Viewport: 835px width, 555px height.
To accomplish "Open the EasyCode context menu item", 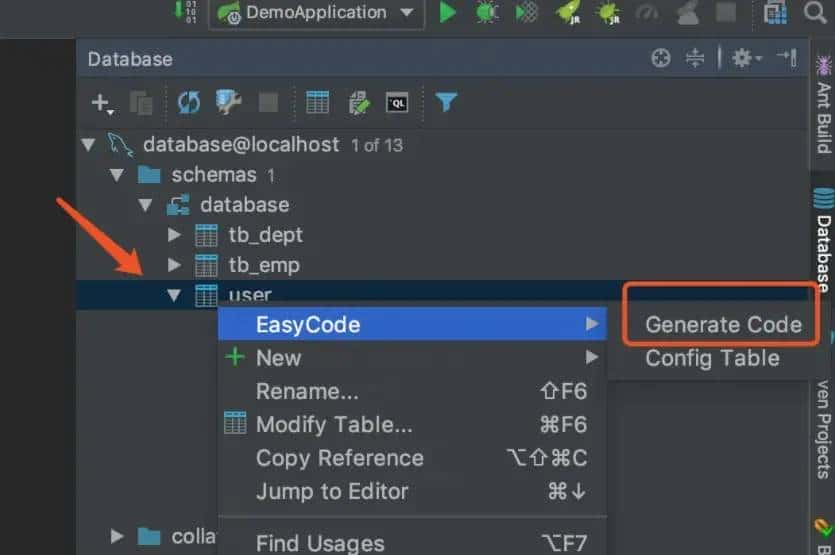I will point(412,324).
